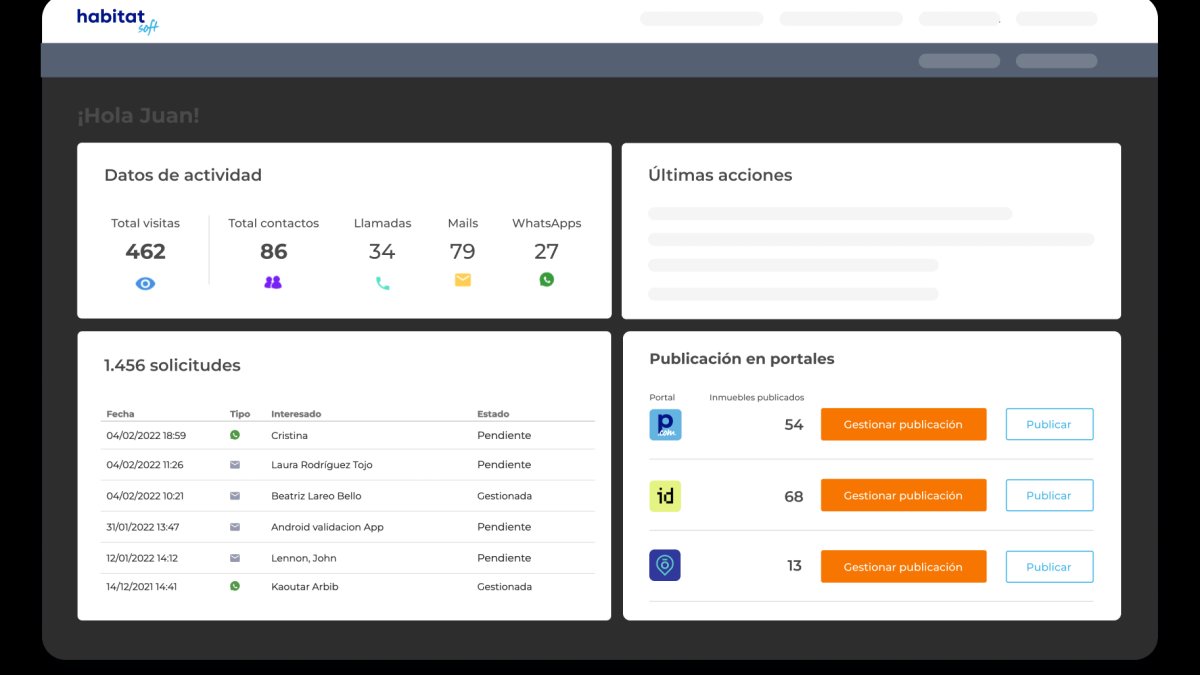Click the WhatsApp type icon in Cristina's row
Viewport: 1200px width, 675px height.
[x=235, y=435]
